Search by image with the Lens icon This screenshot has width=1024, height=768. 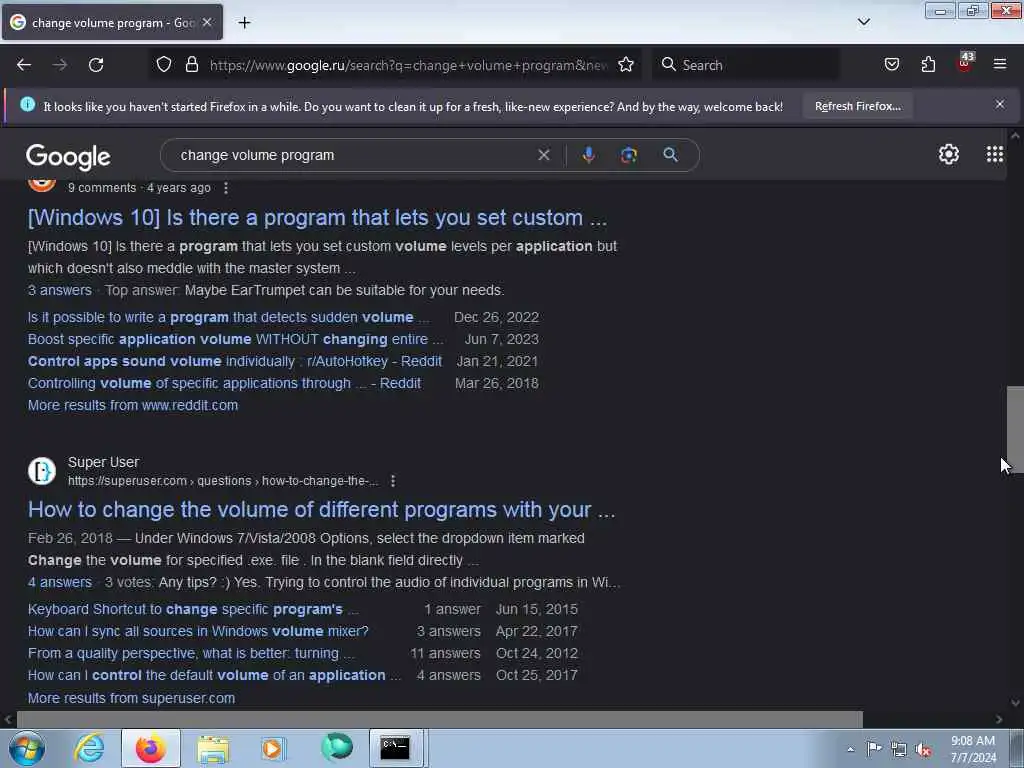pyautogui.click(x=628, y=155)
